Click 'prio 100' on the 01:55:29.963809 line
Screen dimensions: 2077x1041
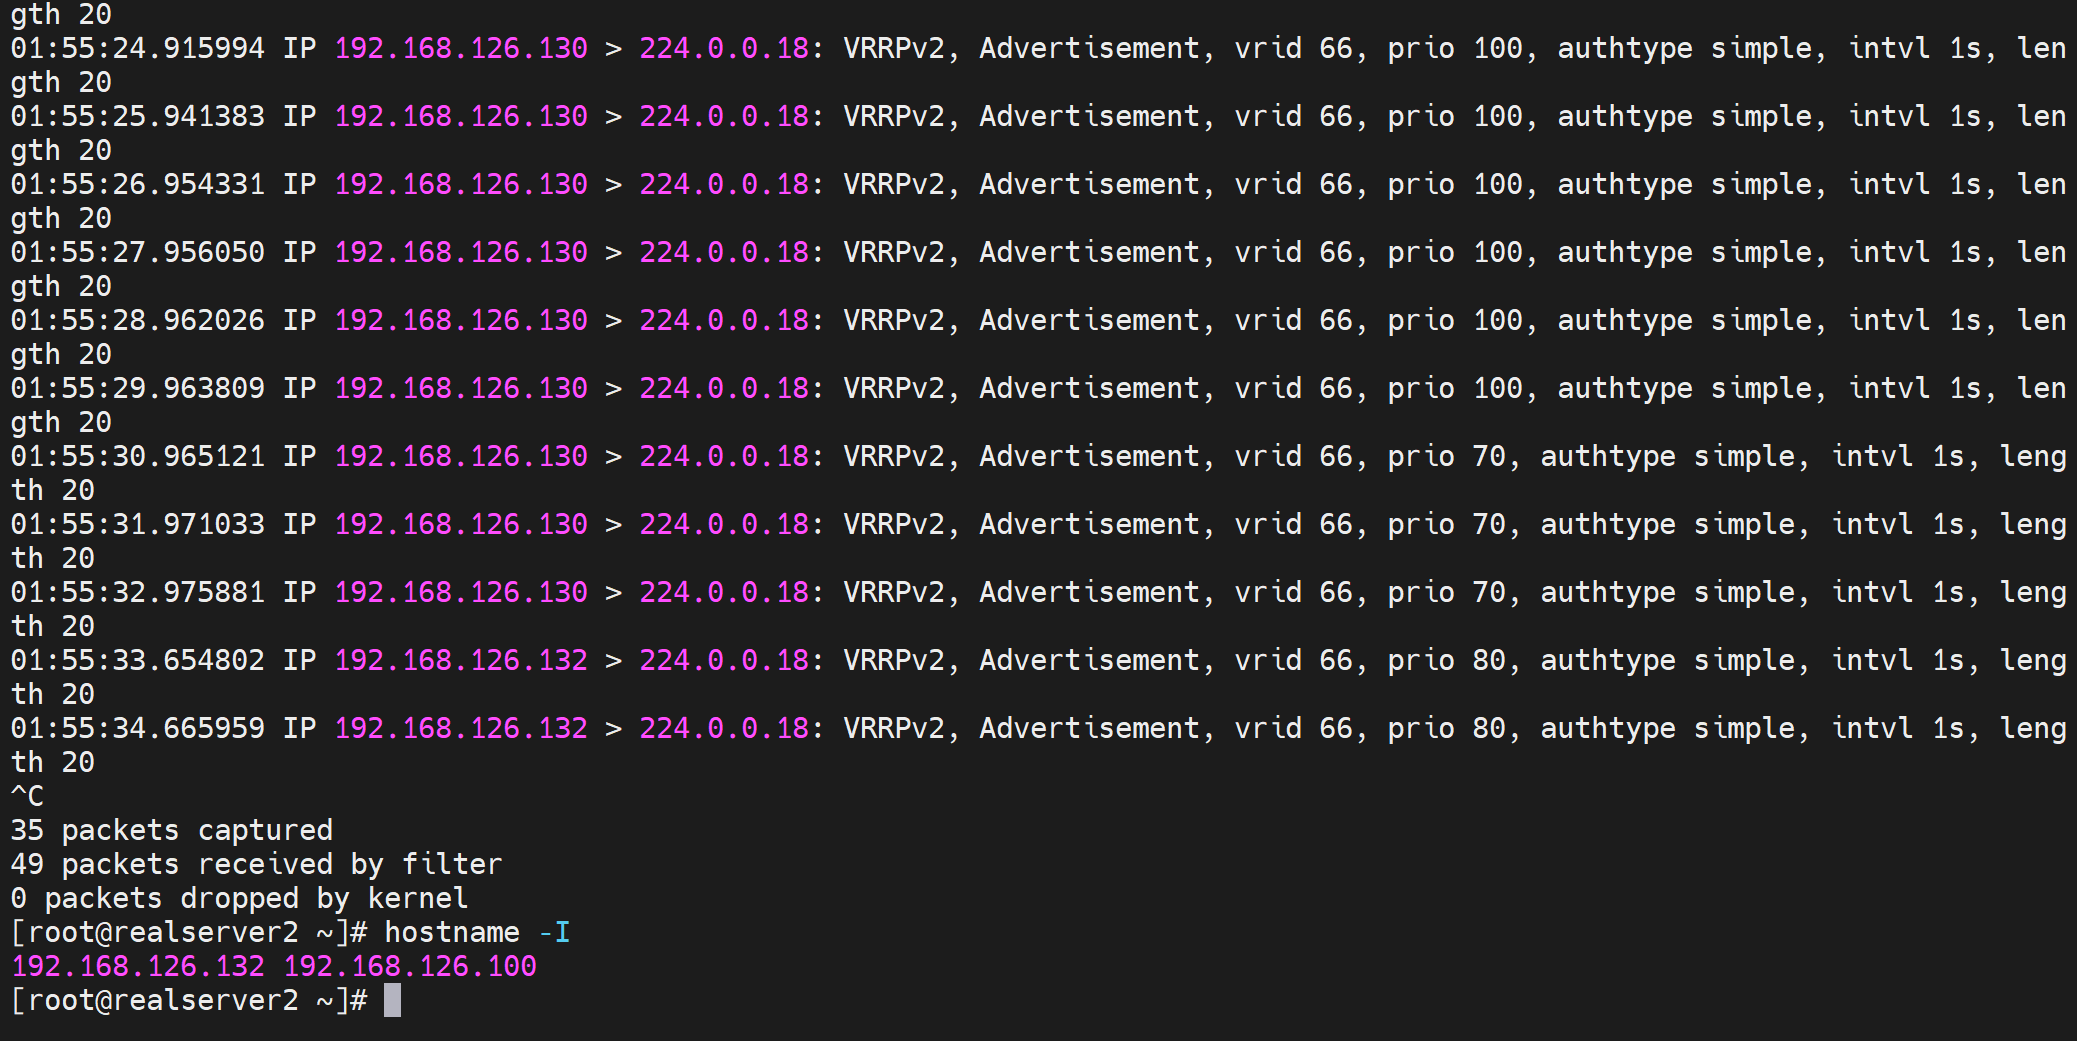click(1455, 388)
